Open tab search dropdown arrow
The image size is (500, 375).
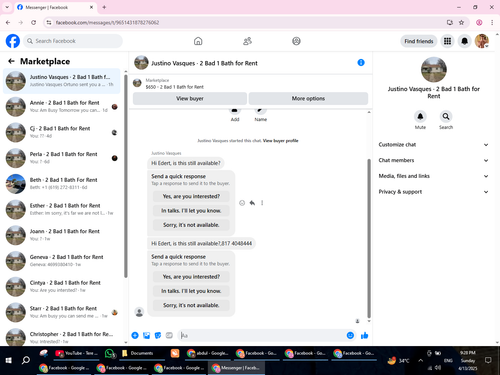click(7, 7)
